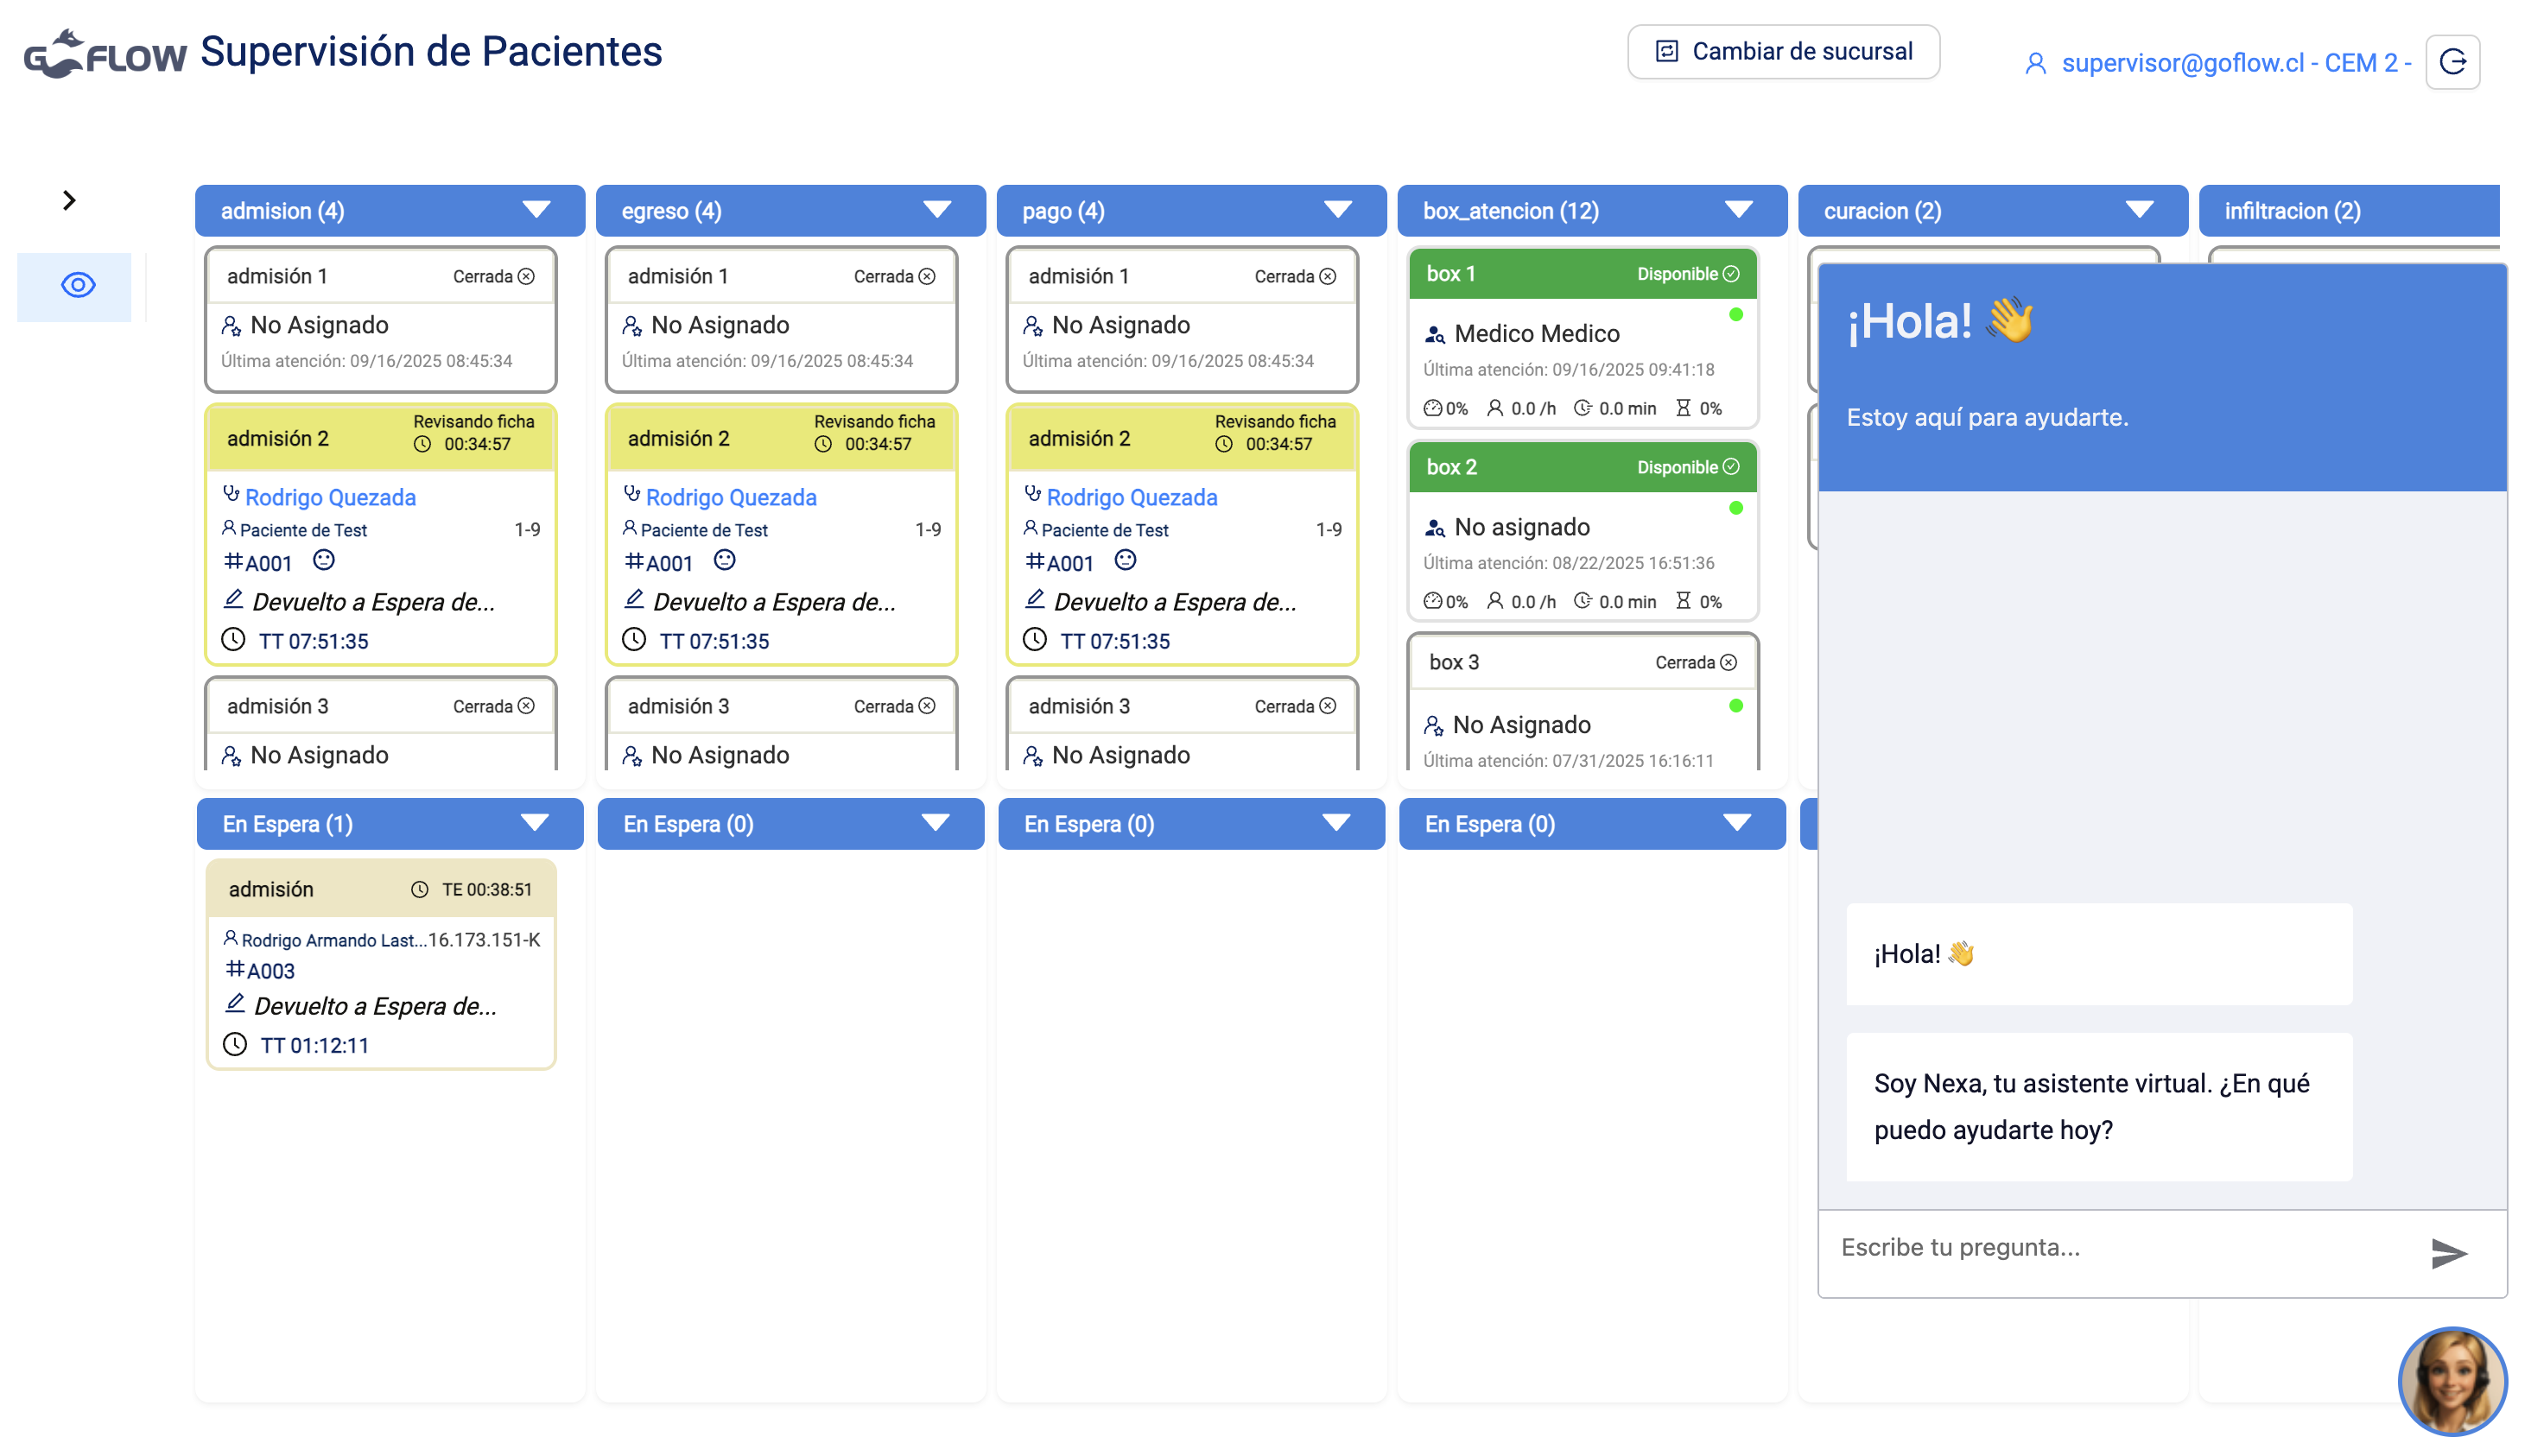This screenshot has width=2531, height=1456.
Task: Open Rodrigo Quezada link in pago column
Action: coord(1131,497)
